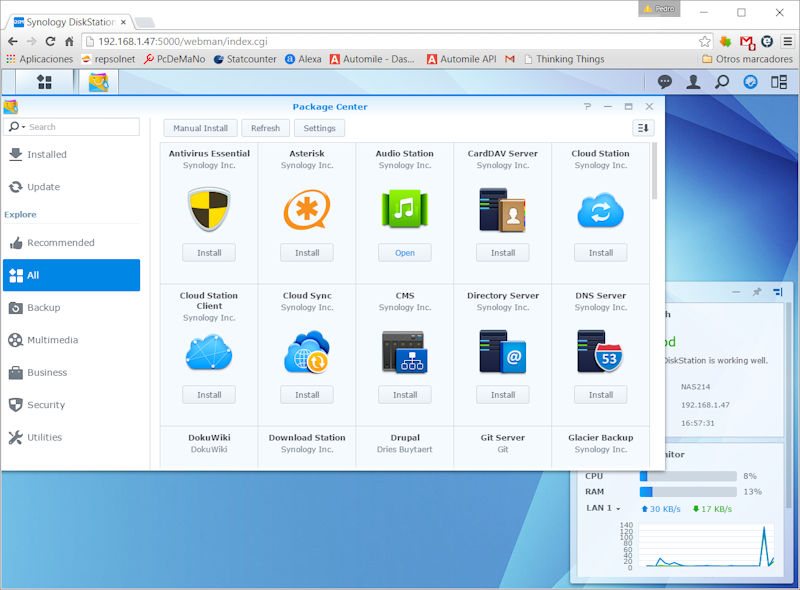Expand the search filter dropdown arrow
Viewport: 800px width, 590px height.
coord(23,127)
